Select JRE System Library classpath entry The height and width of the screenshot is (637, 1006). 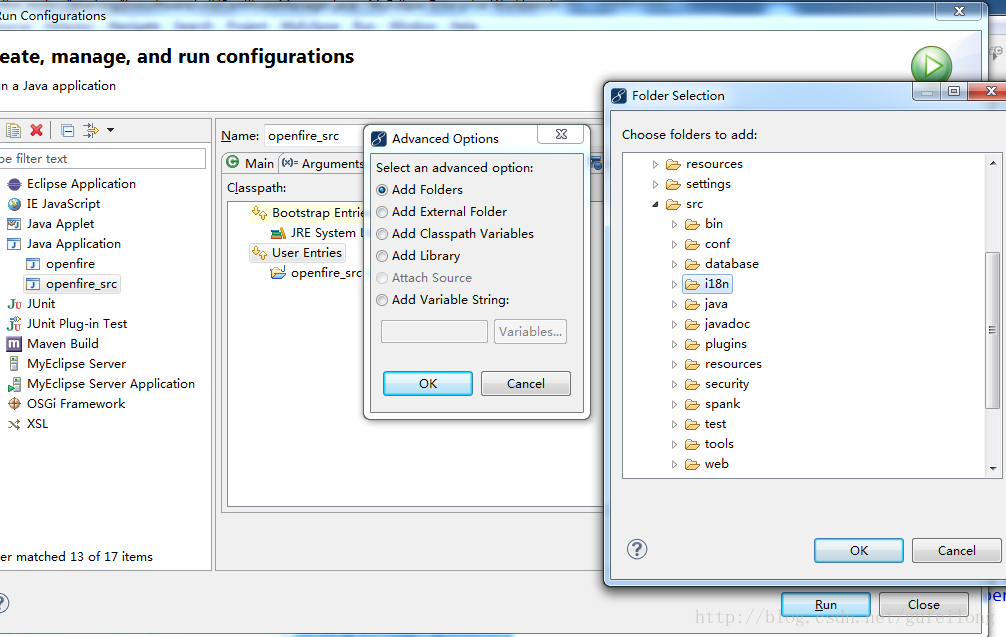tap(318, 233)
